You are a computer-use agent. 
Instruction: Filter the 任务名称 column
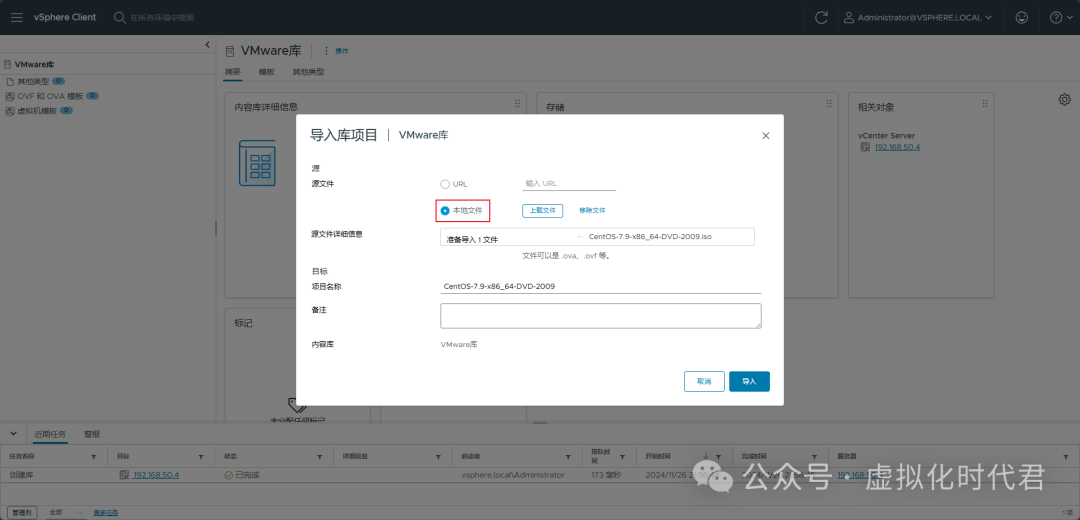[x=94, y=457]
